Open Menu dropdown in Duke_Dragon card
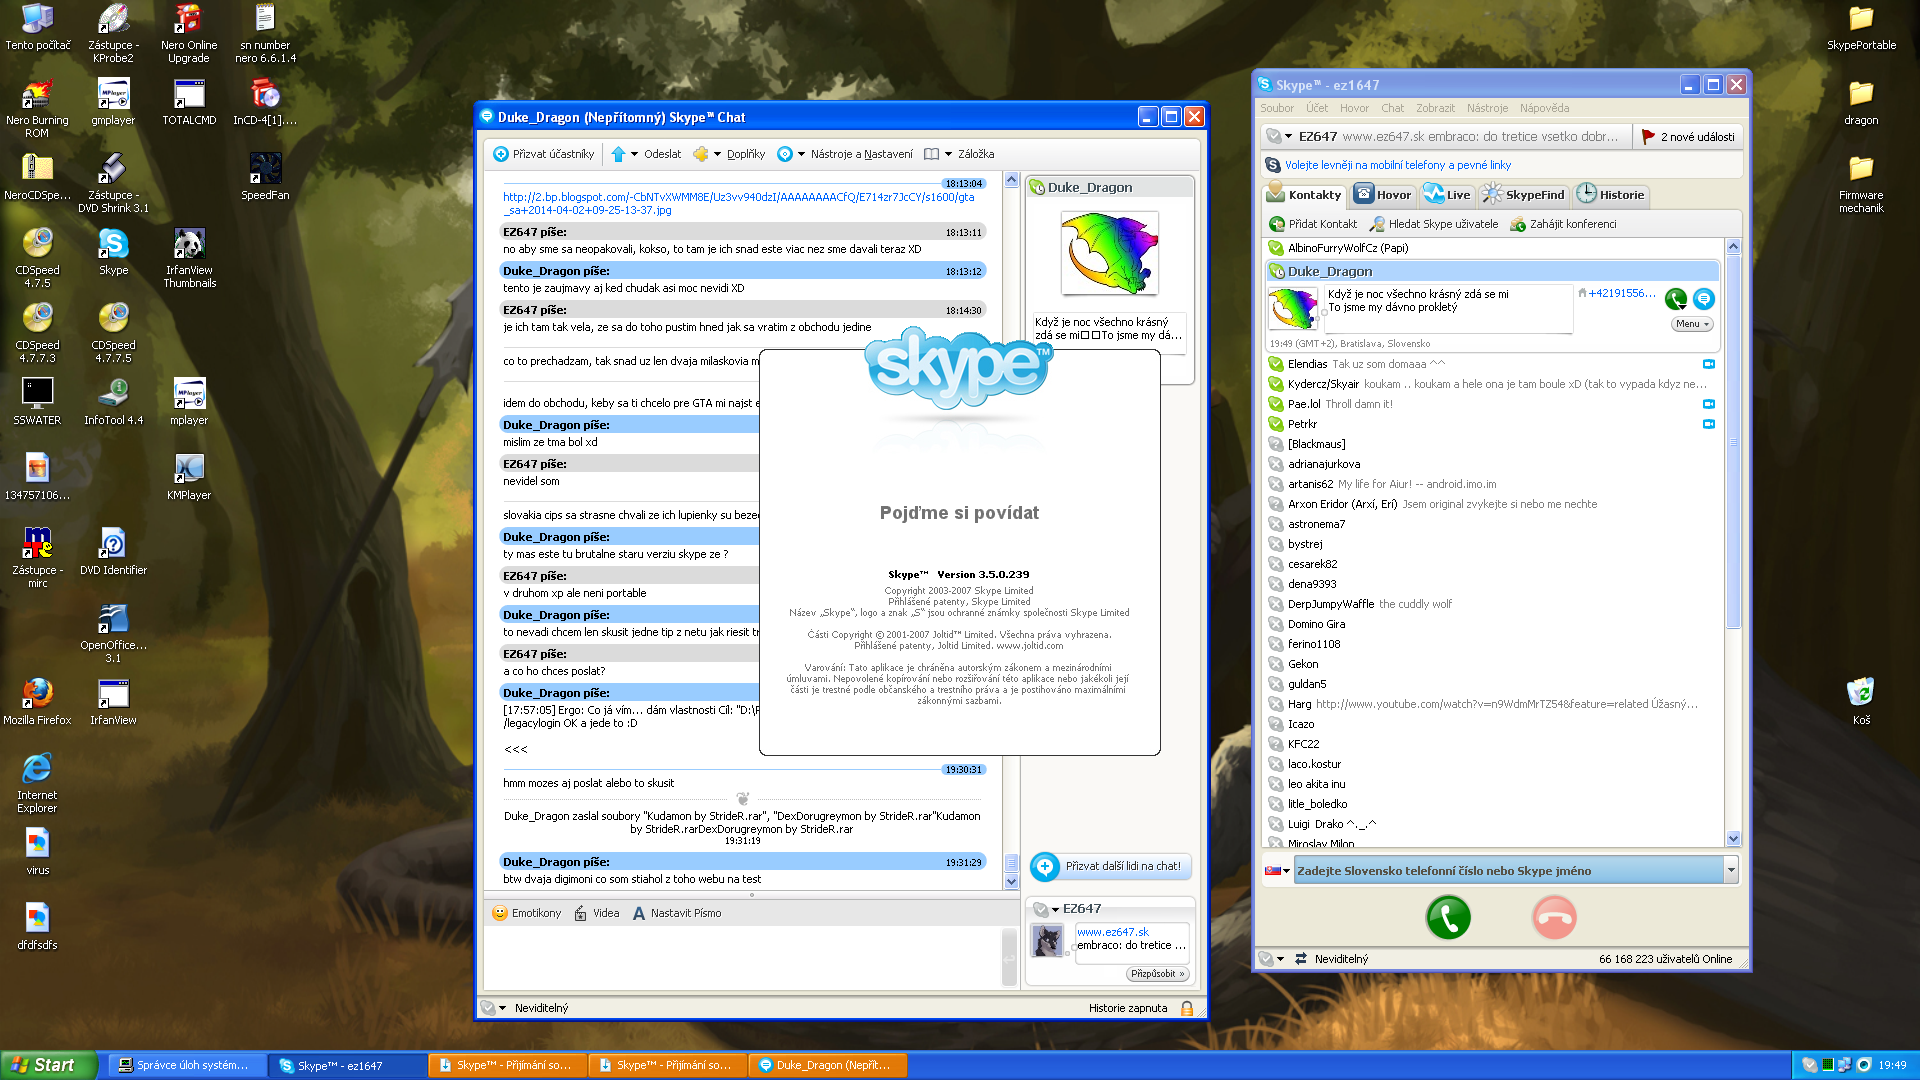Screen dimensions: 1920x1080 (x=1692, y=324)
